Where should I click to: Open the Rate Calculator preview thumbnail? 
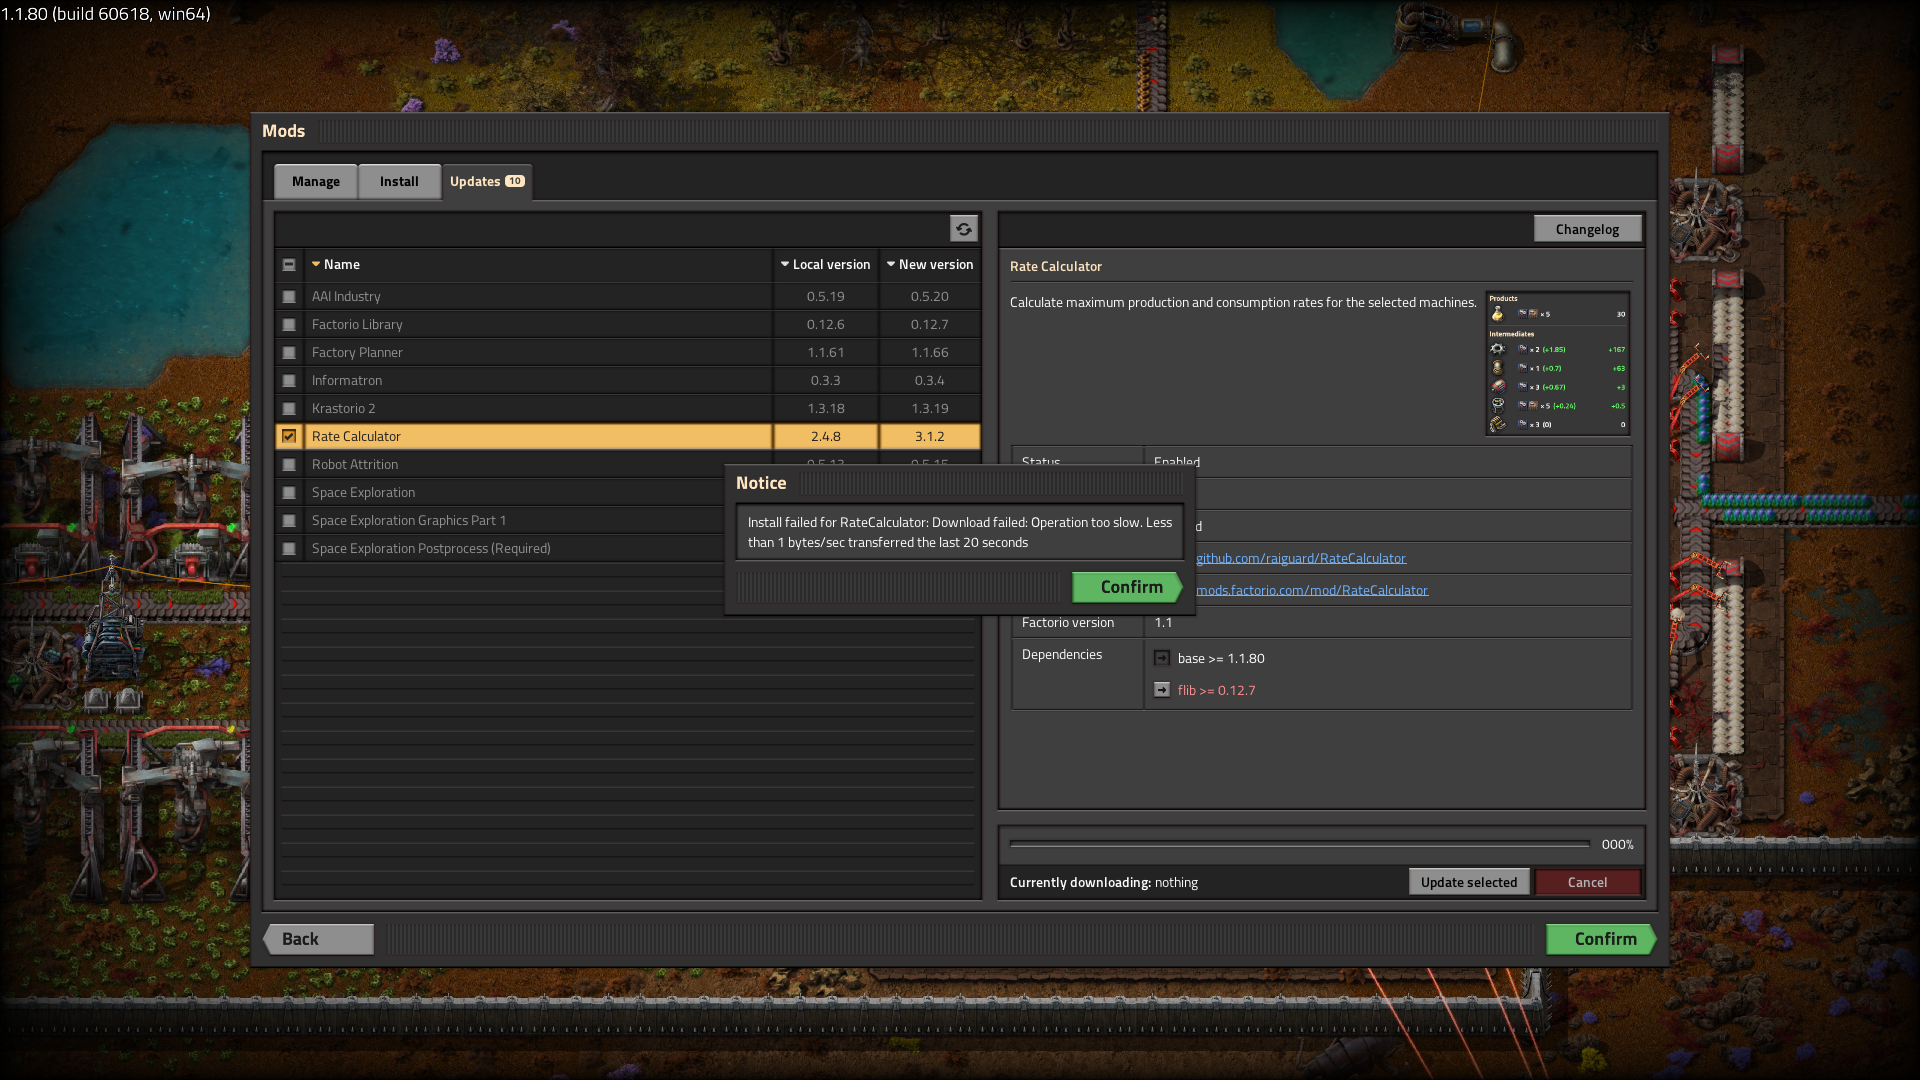[1558, 363]
